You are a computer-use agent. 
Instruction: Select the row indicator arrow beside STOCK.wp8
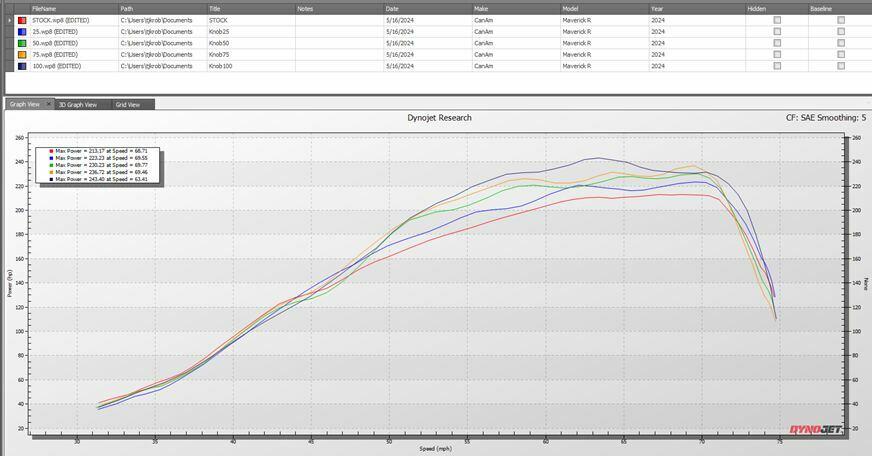tap(9, 20)
